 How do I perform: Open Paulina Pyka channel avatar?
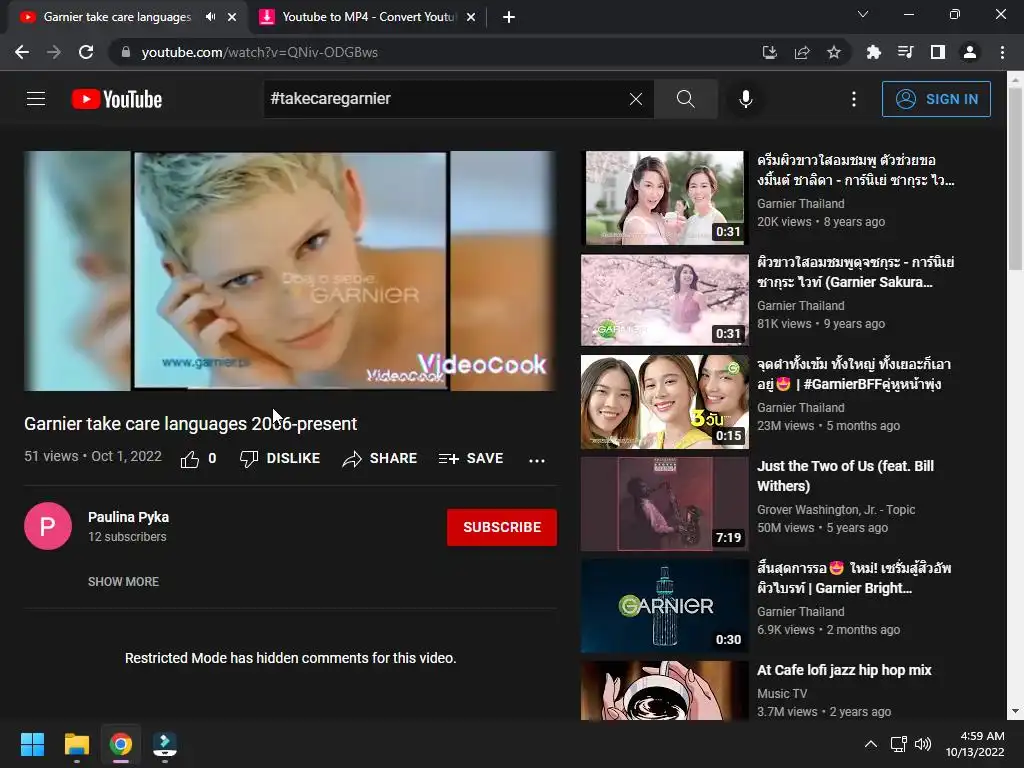[48, 526]
